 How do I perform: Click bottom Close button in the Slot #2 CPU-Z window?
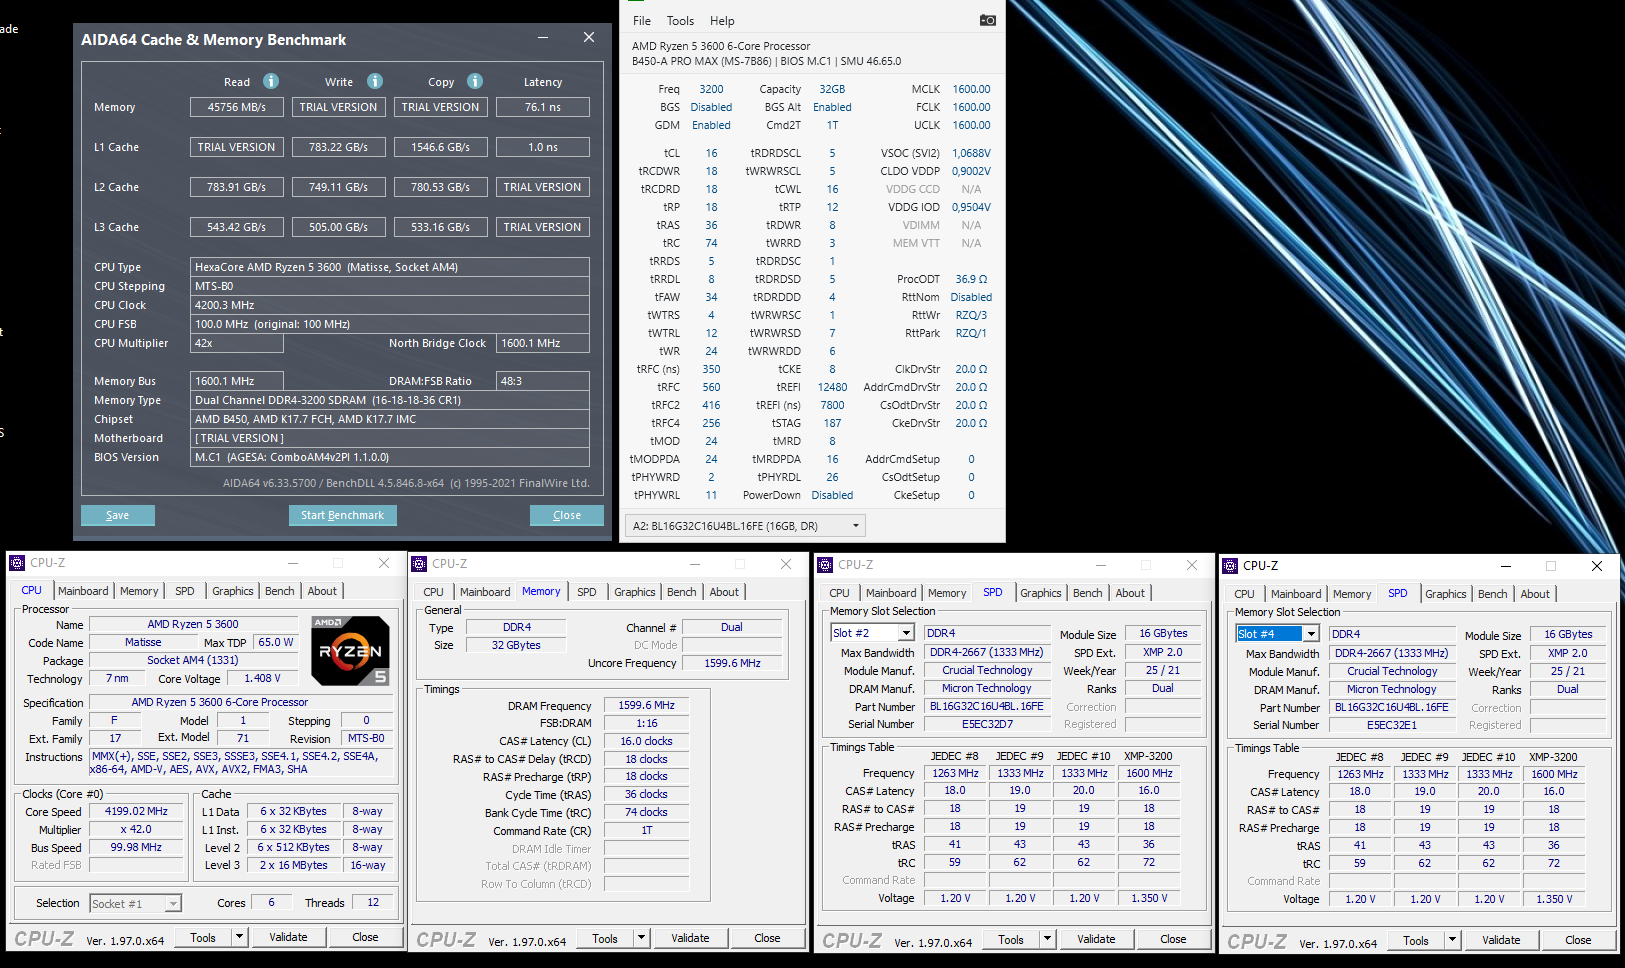[1173, 939]
